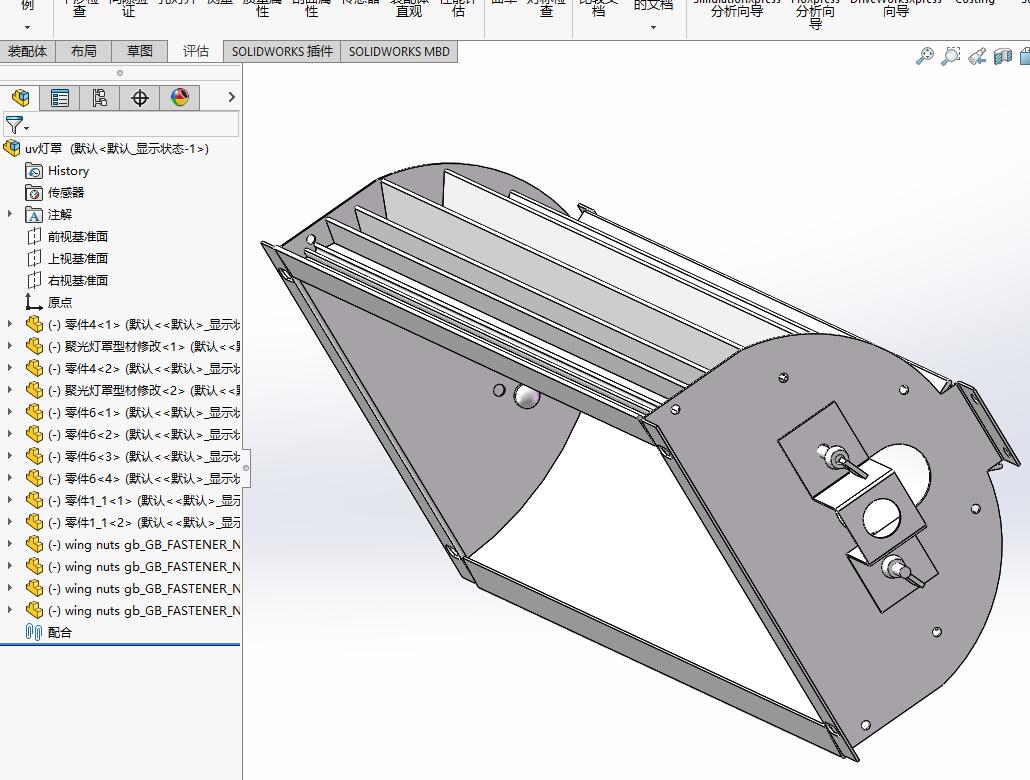1030x780 pixels.
Task: Open the SOLIDWORKS 插件 tab
Action: coord(282,51)
